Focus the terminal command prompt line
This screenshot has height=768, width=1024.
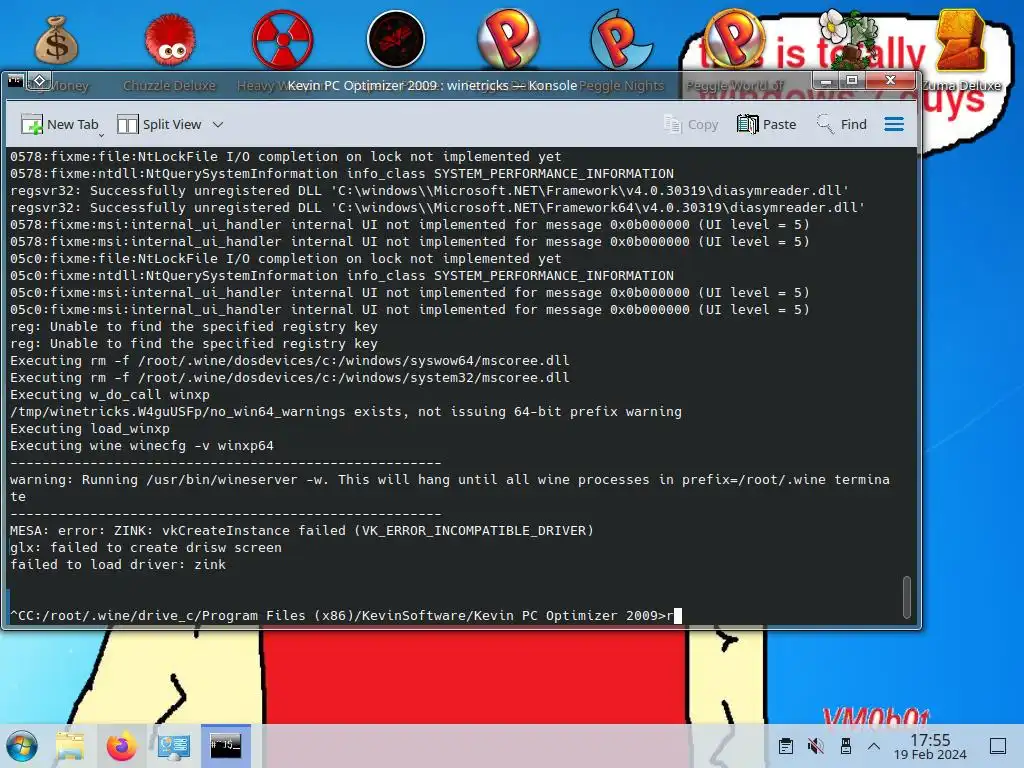click(345, 615)
